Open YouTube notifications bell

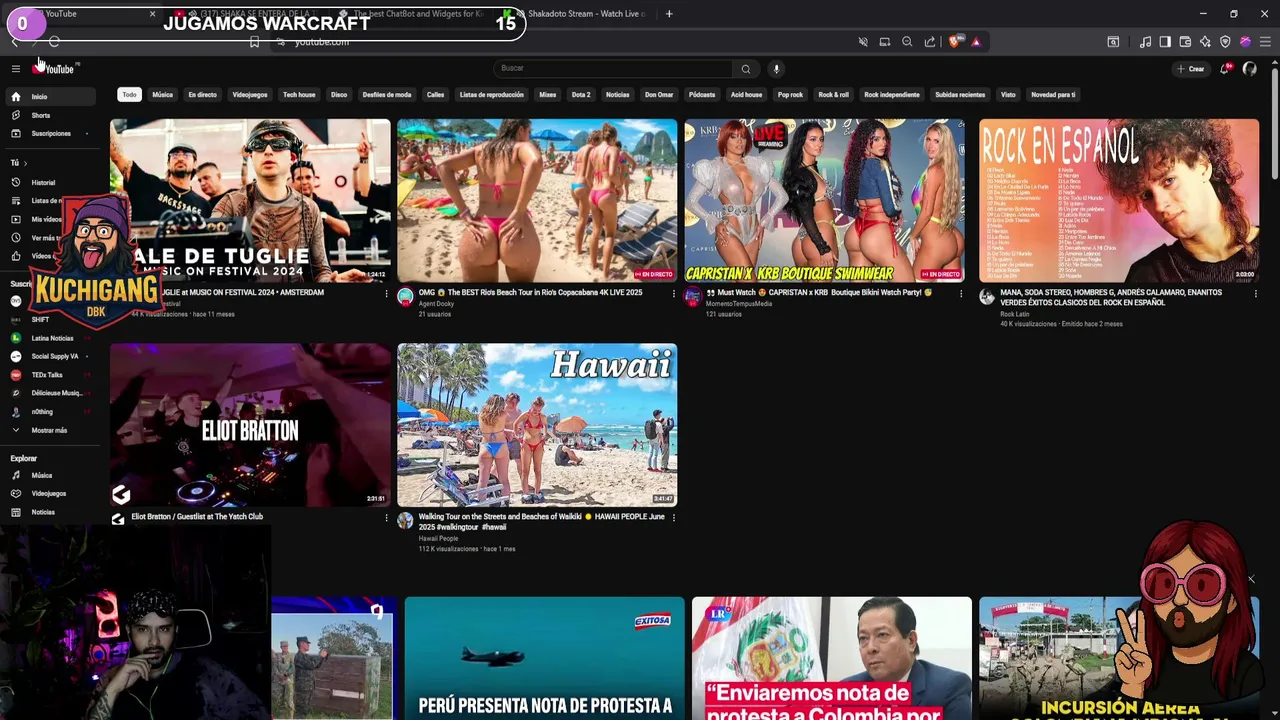coord(1224,69)
